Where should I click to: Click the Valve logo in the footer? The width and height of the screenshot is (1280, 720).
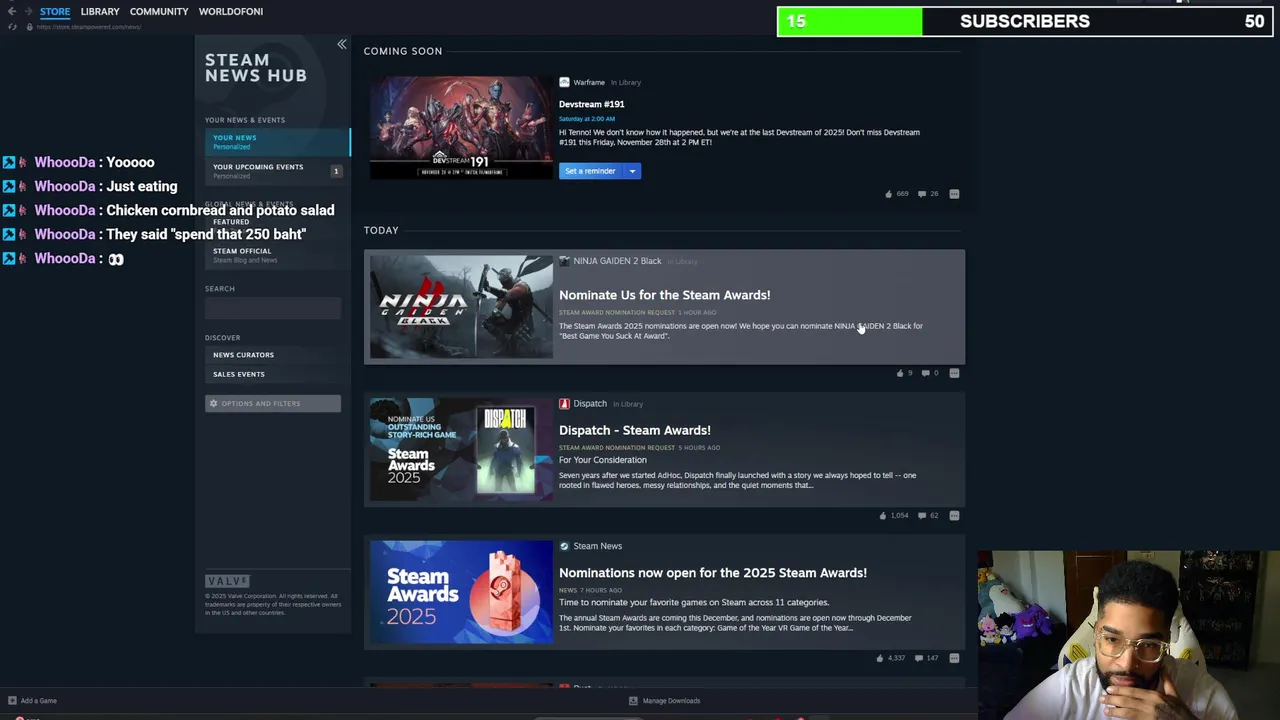(227, 581)
